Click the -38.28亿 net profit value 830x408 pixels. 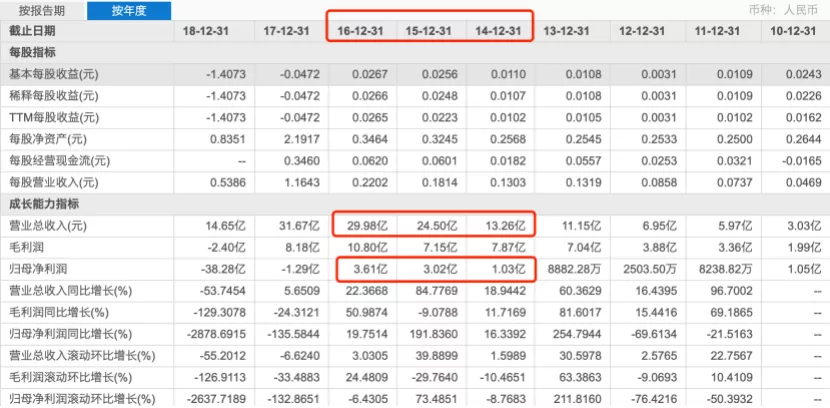pyautogui.click(x=223, y=269)
